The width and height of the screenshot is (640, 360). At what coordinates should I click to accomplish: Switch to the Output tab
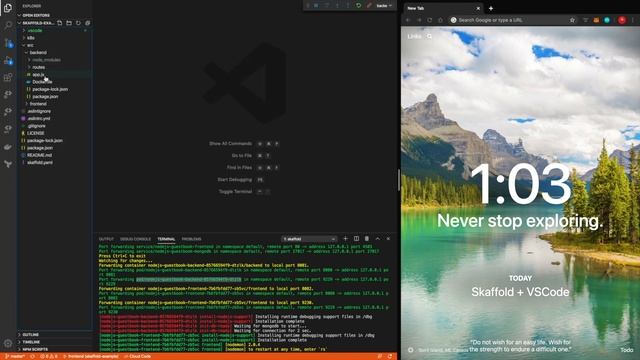[x=106, y=239]
